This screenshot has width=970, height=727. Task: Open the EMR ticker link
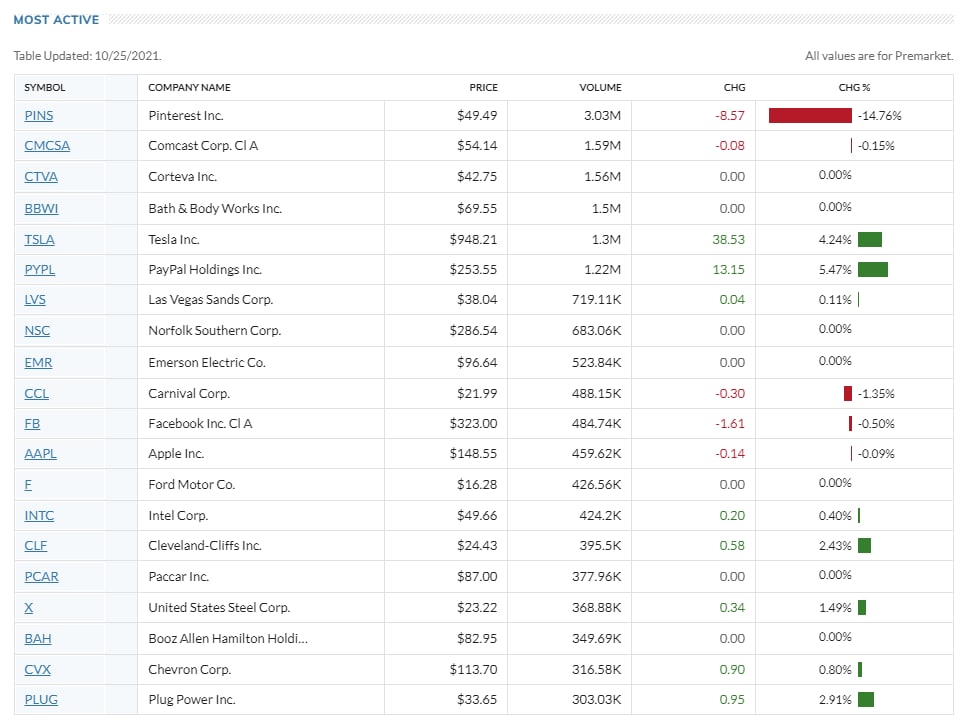38,363
